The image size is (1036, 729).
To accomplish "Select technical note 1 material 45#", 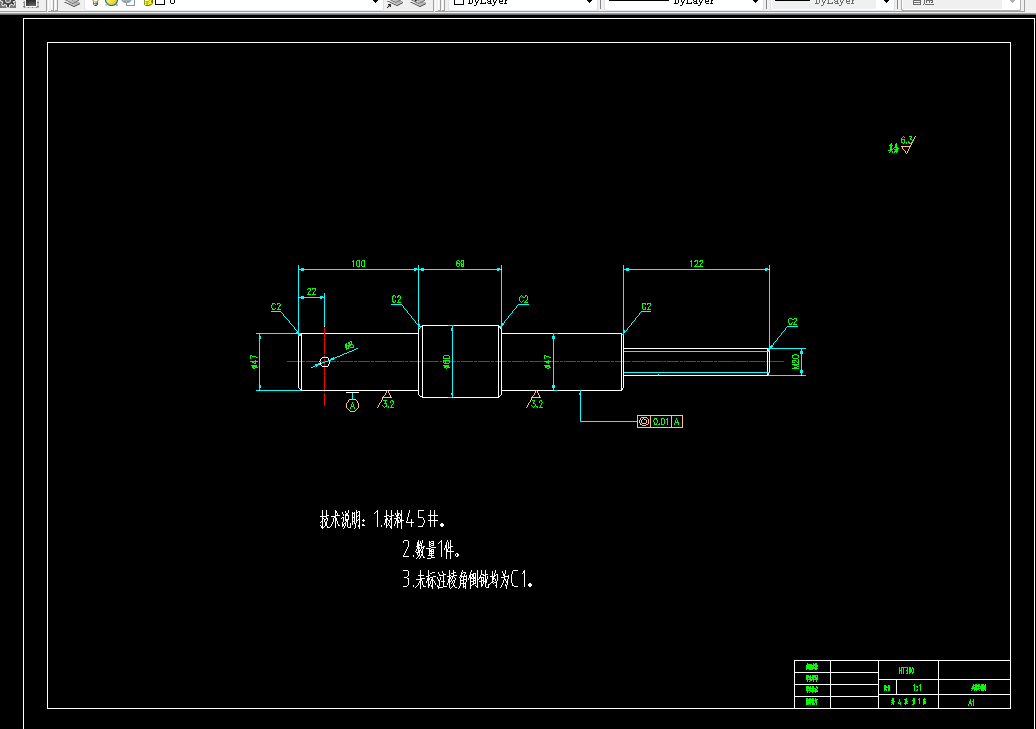I will click(x=410, y=519).
